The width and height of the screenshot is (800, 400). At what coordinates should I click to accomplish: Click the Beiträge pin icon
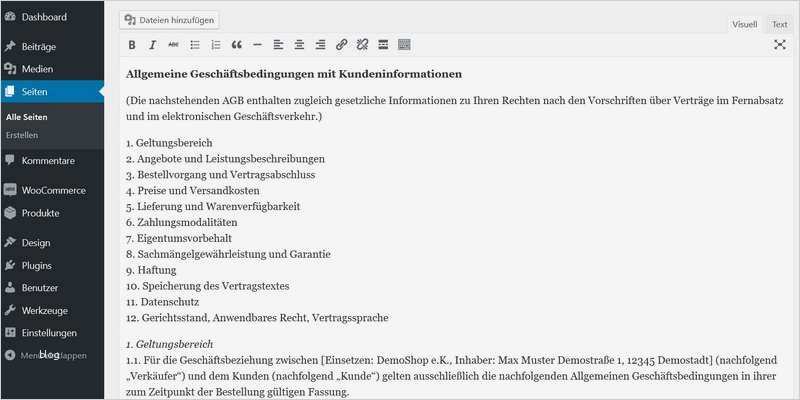tap(10, 46)
